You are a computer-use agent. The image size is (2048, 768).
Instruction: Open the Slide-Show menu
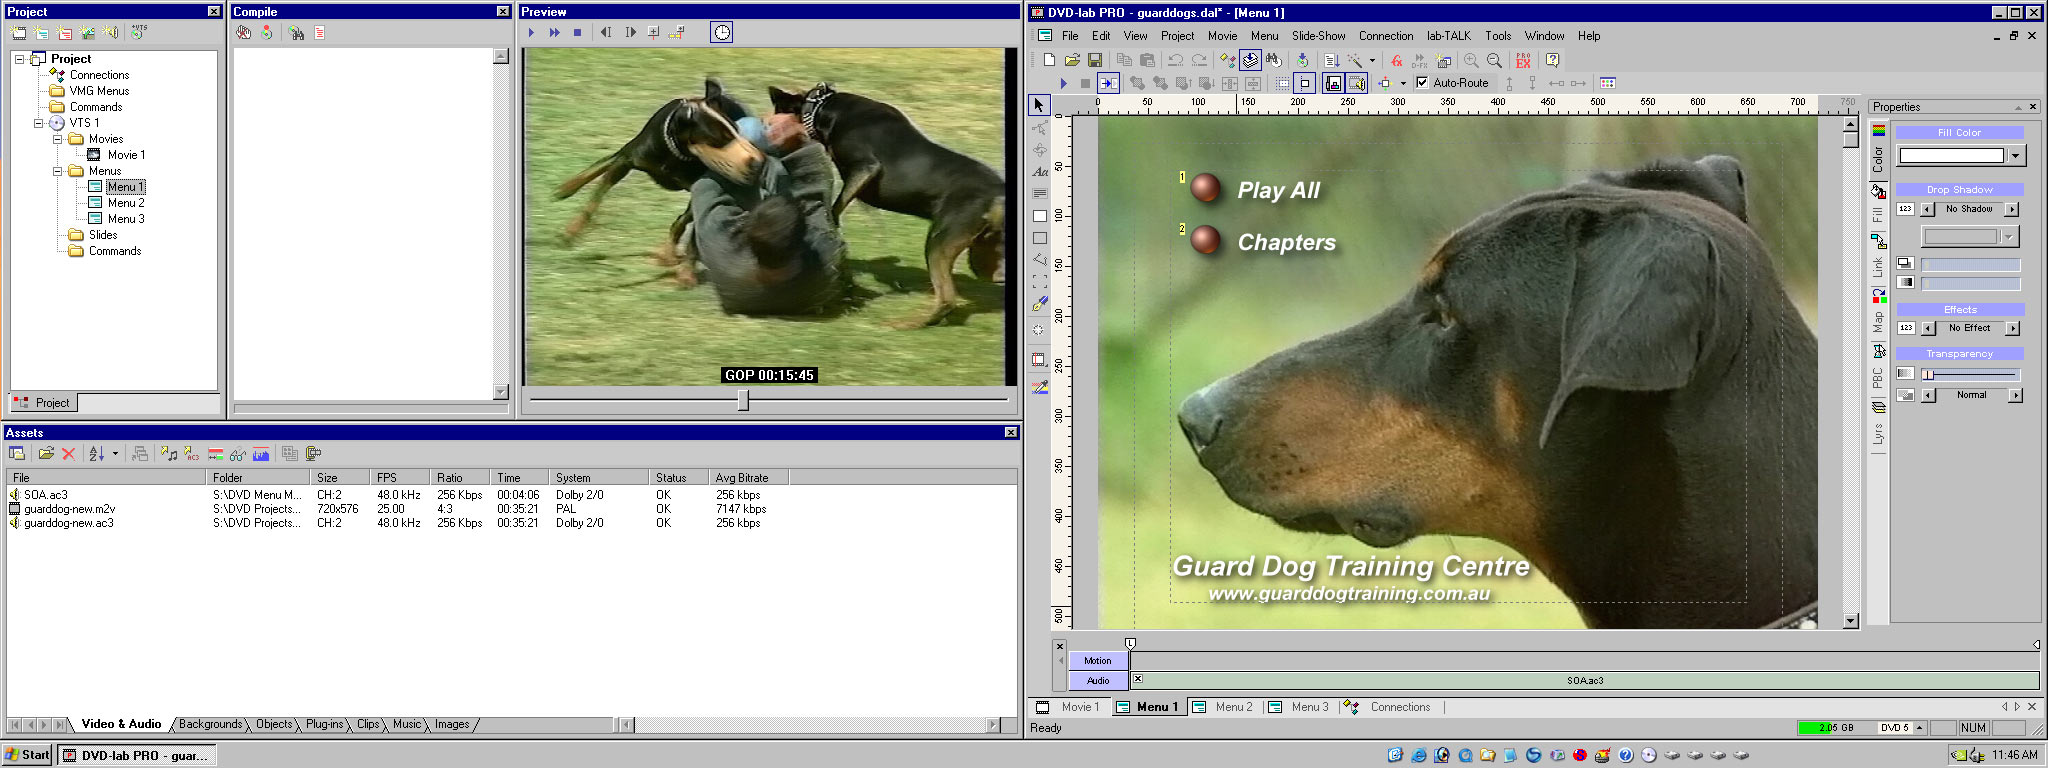[1318, 36]
